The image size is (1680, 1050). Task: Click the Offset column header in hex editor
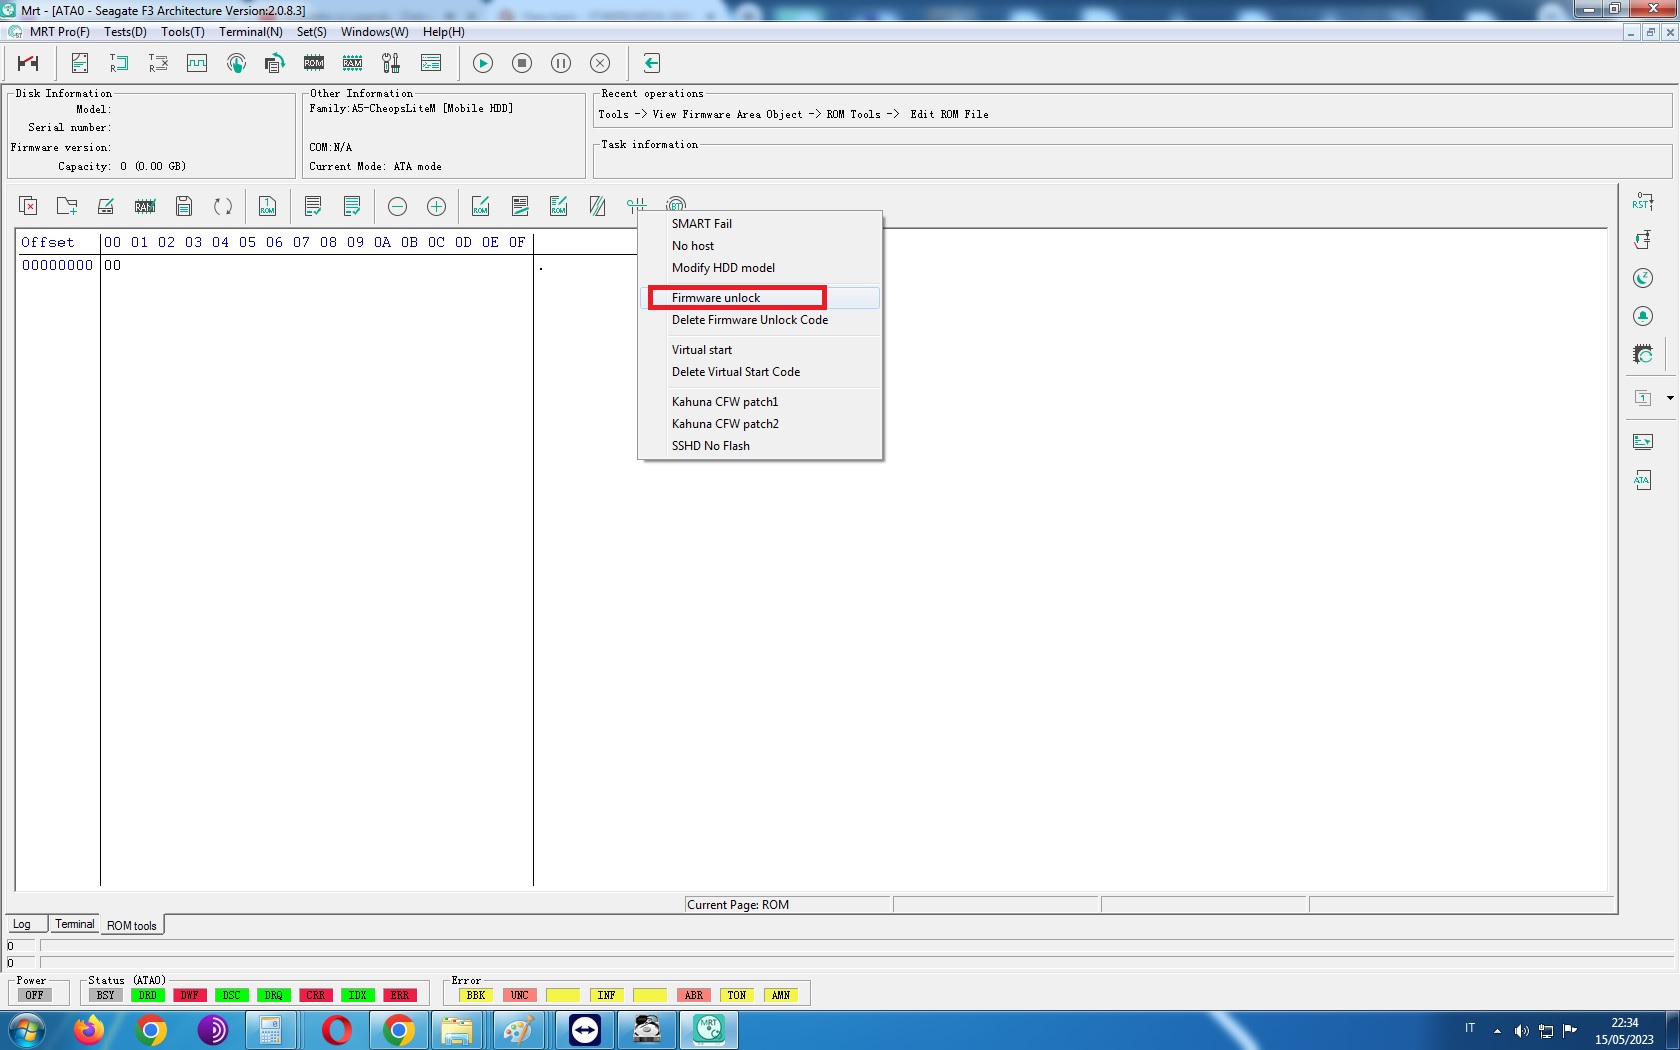48,242
